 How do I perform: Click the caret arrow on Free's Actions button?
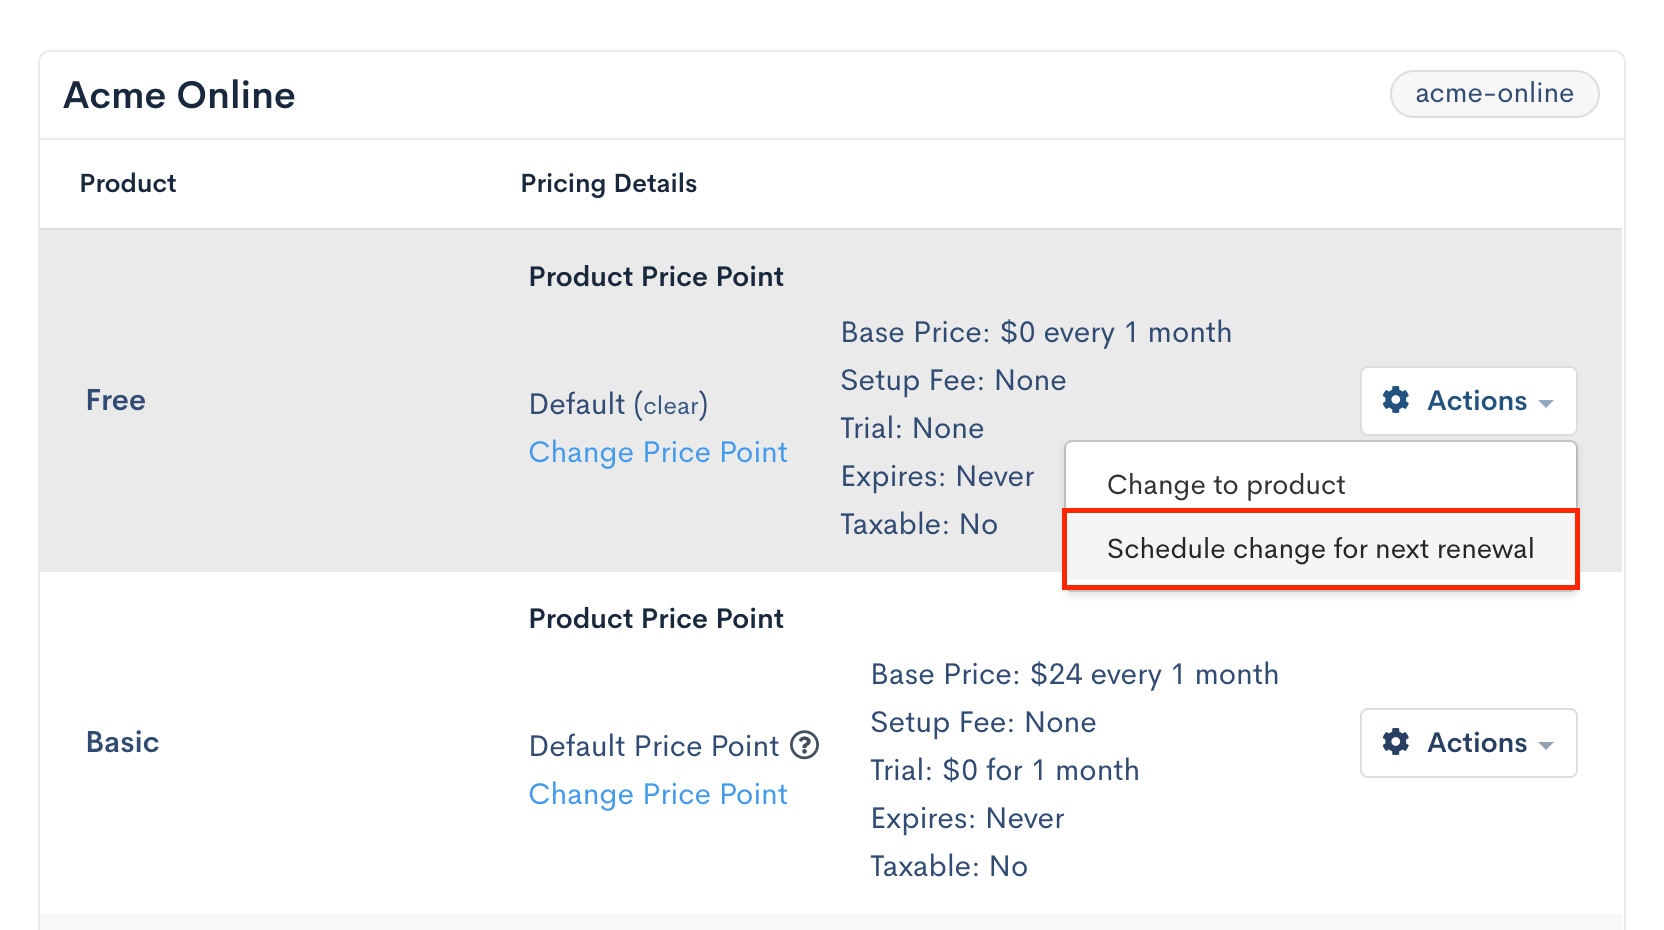(1545, 402)
